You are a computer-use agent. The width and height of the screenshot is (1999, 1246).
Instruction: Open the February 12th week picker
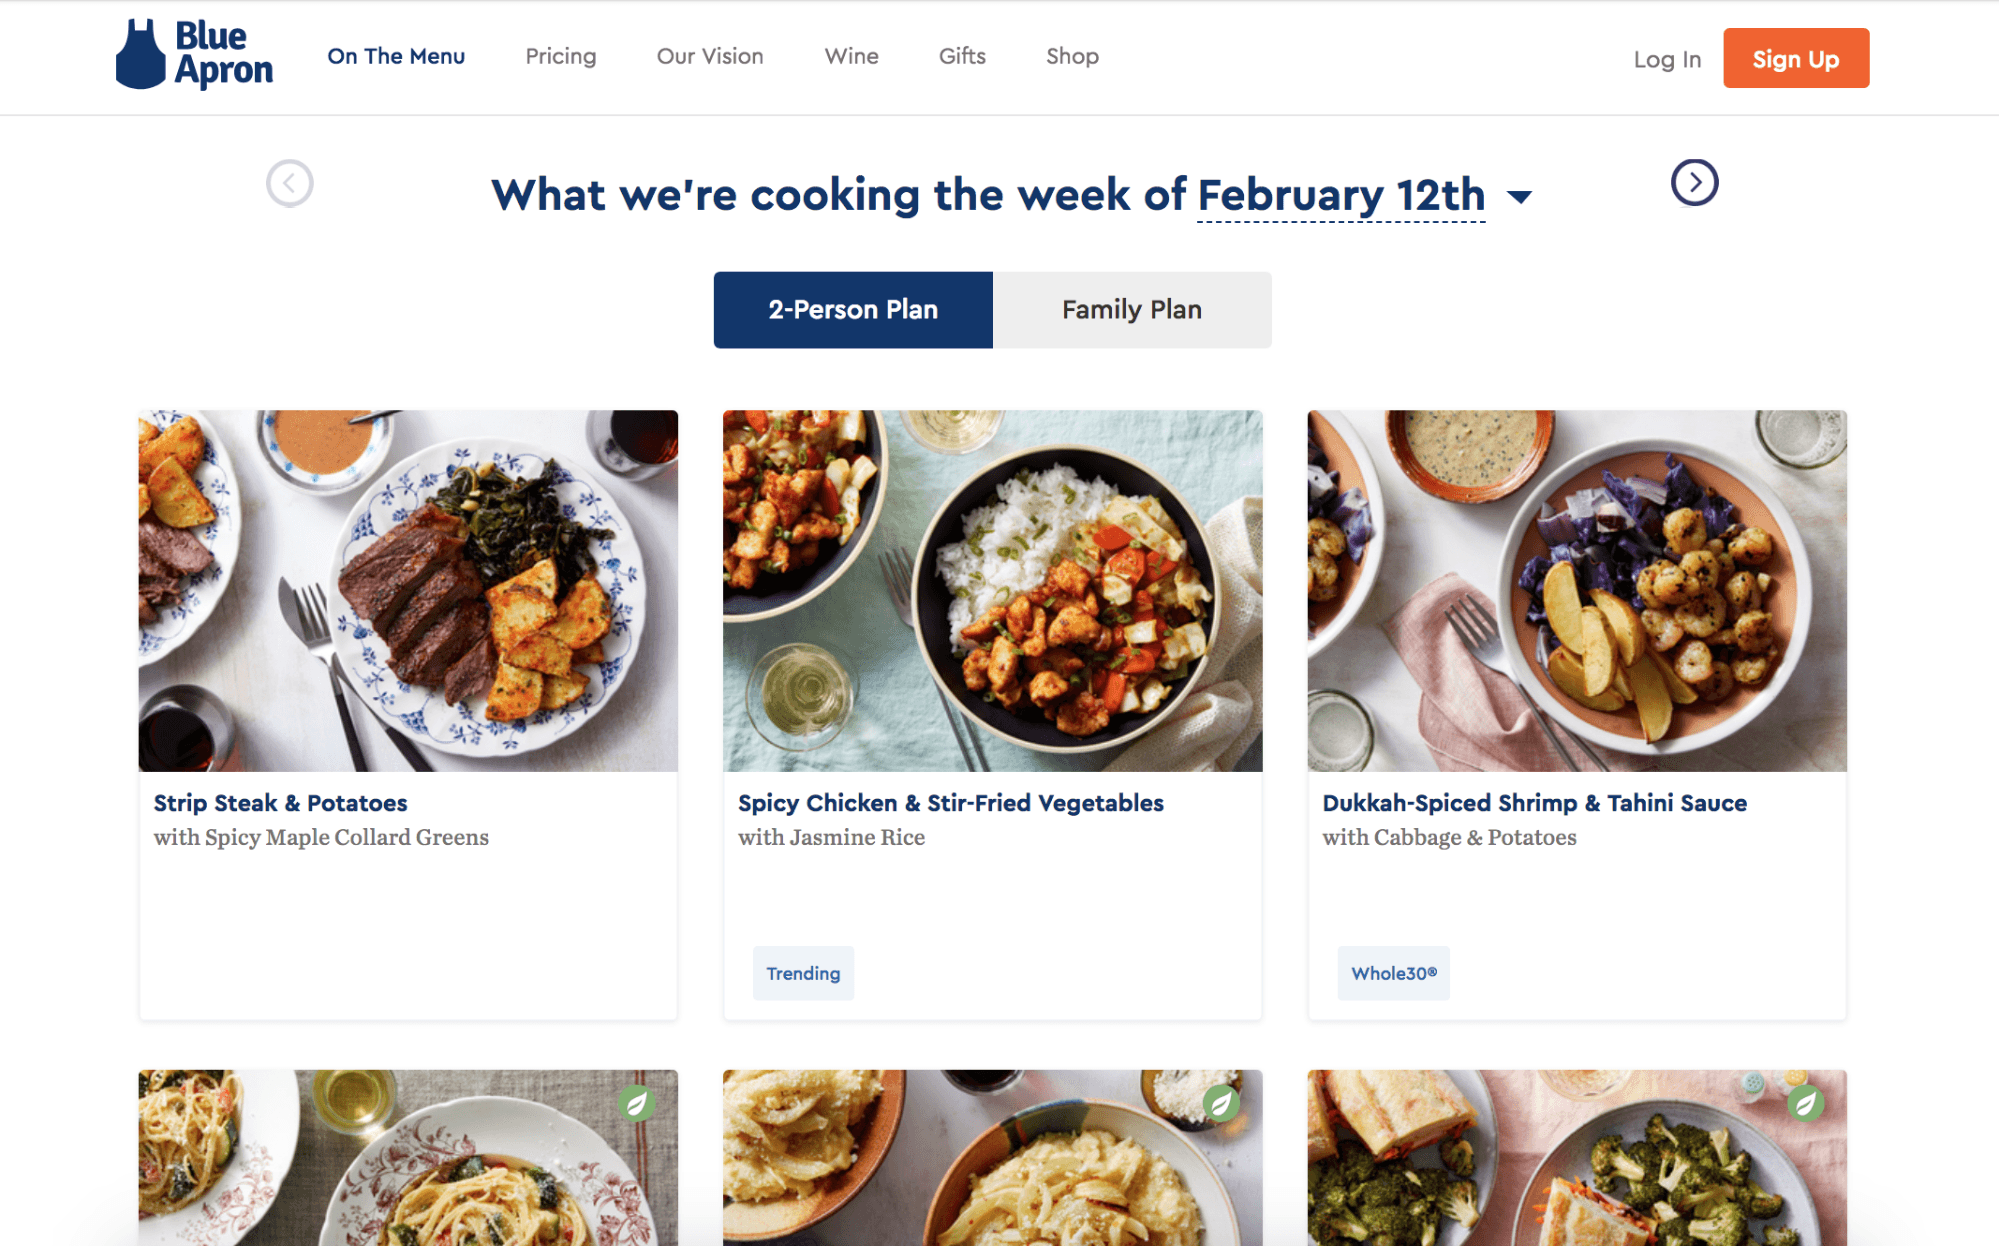1341,195
